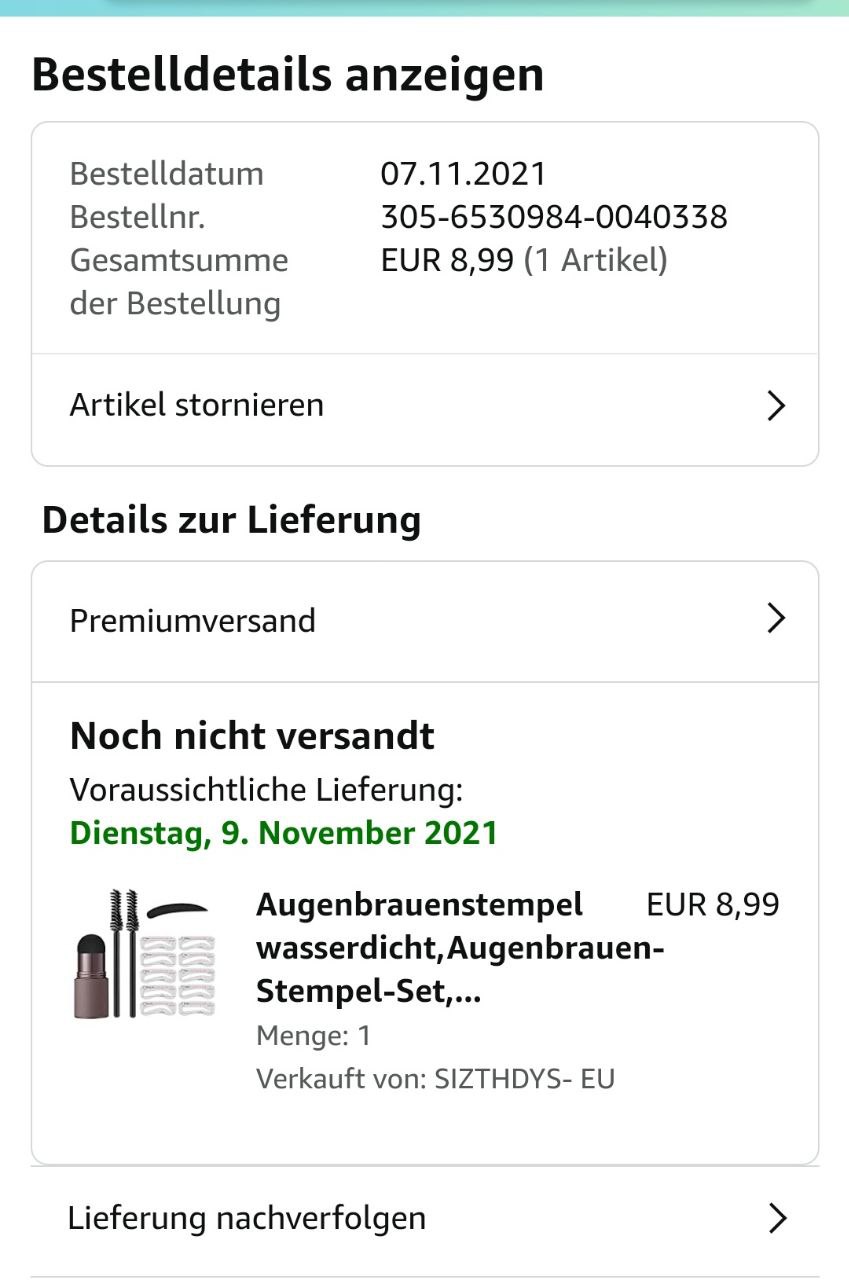The width and height of the screenshot is (849, 1280).
Task: Tap the Bestelldetails anzeigen page heading
Action: [288, 76]
